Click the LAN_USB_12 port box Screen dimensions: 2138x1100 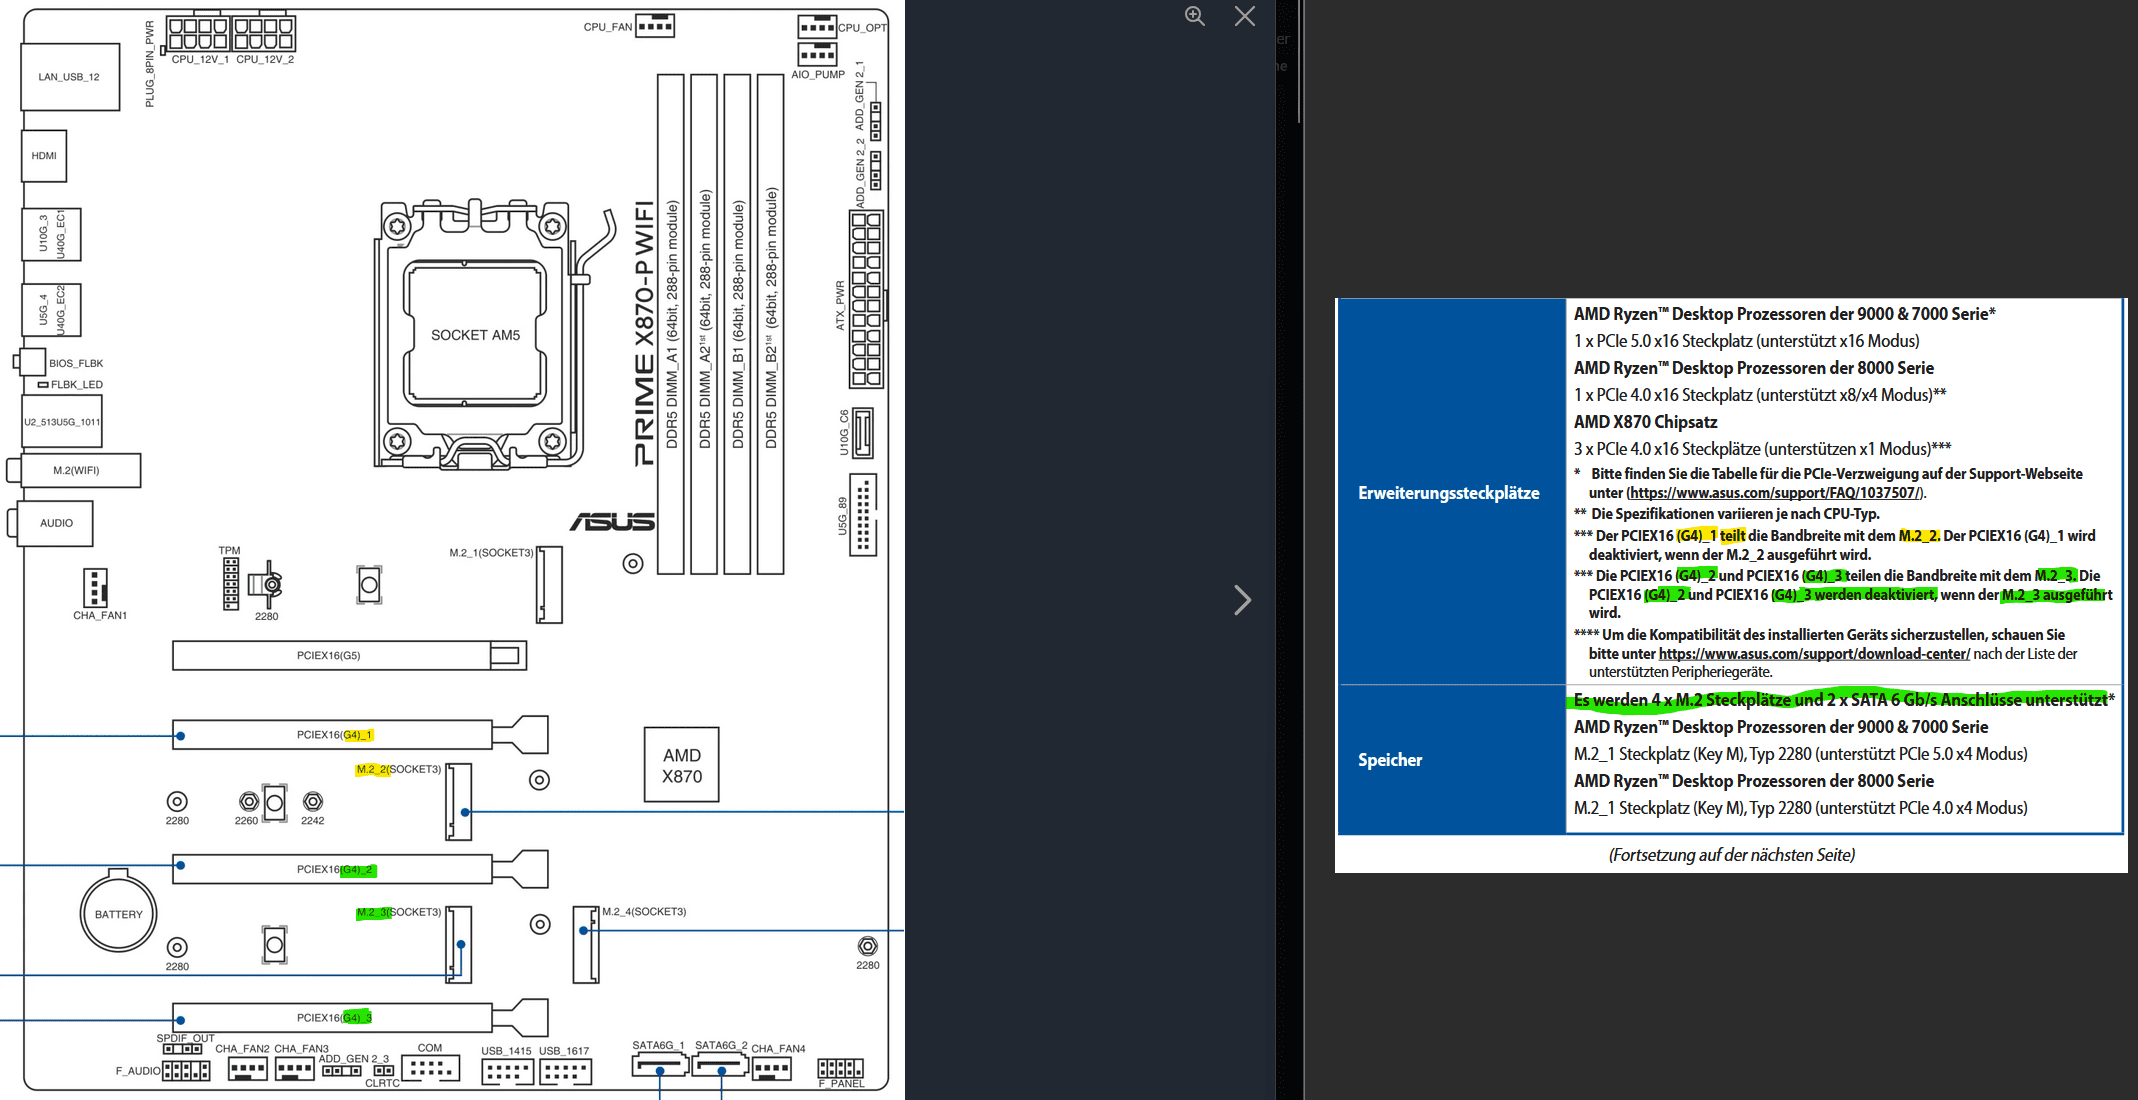pyautogui.click(x=69, y=77)
